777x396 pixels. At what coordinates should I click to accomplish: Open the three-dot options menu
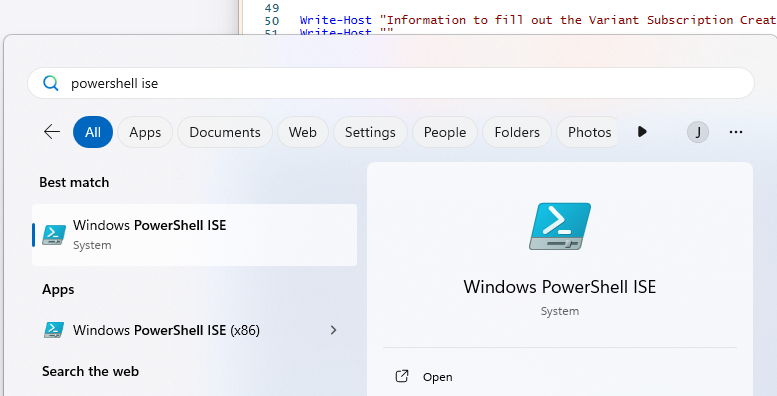pyautogui.click(x=736, y=132)
